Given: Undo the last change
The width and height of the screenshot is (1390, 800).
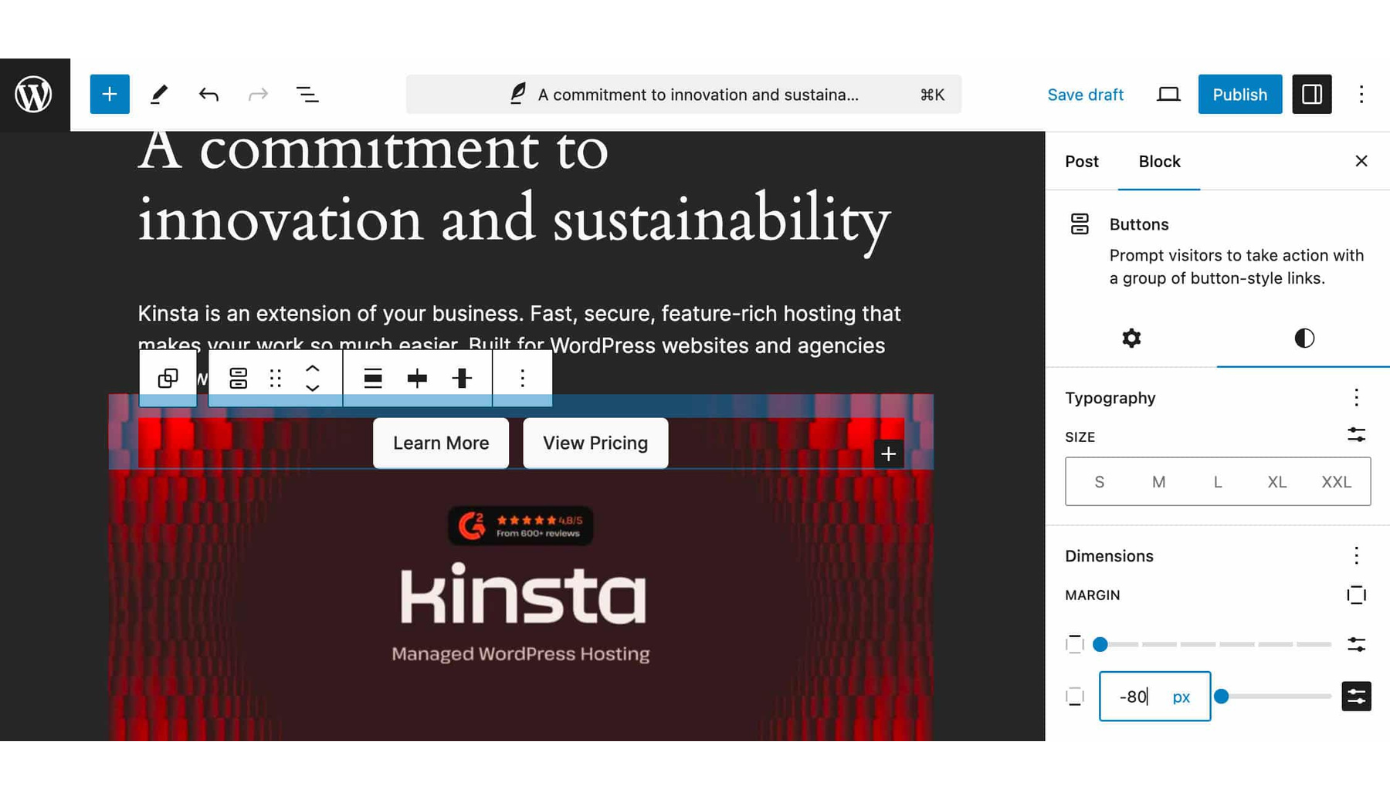Looking at the screenshot, I should pos(208,95).
